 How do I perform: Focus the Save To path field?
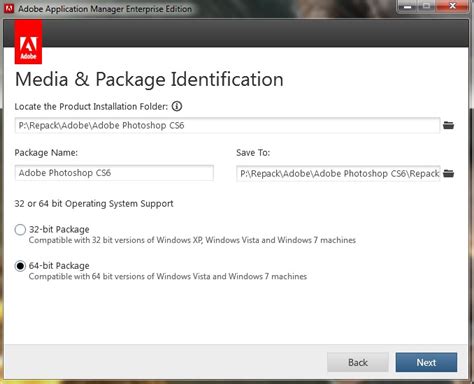(338, 174)
